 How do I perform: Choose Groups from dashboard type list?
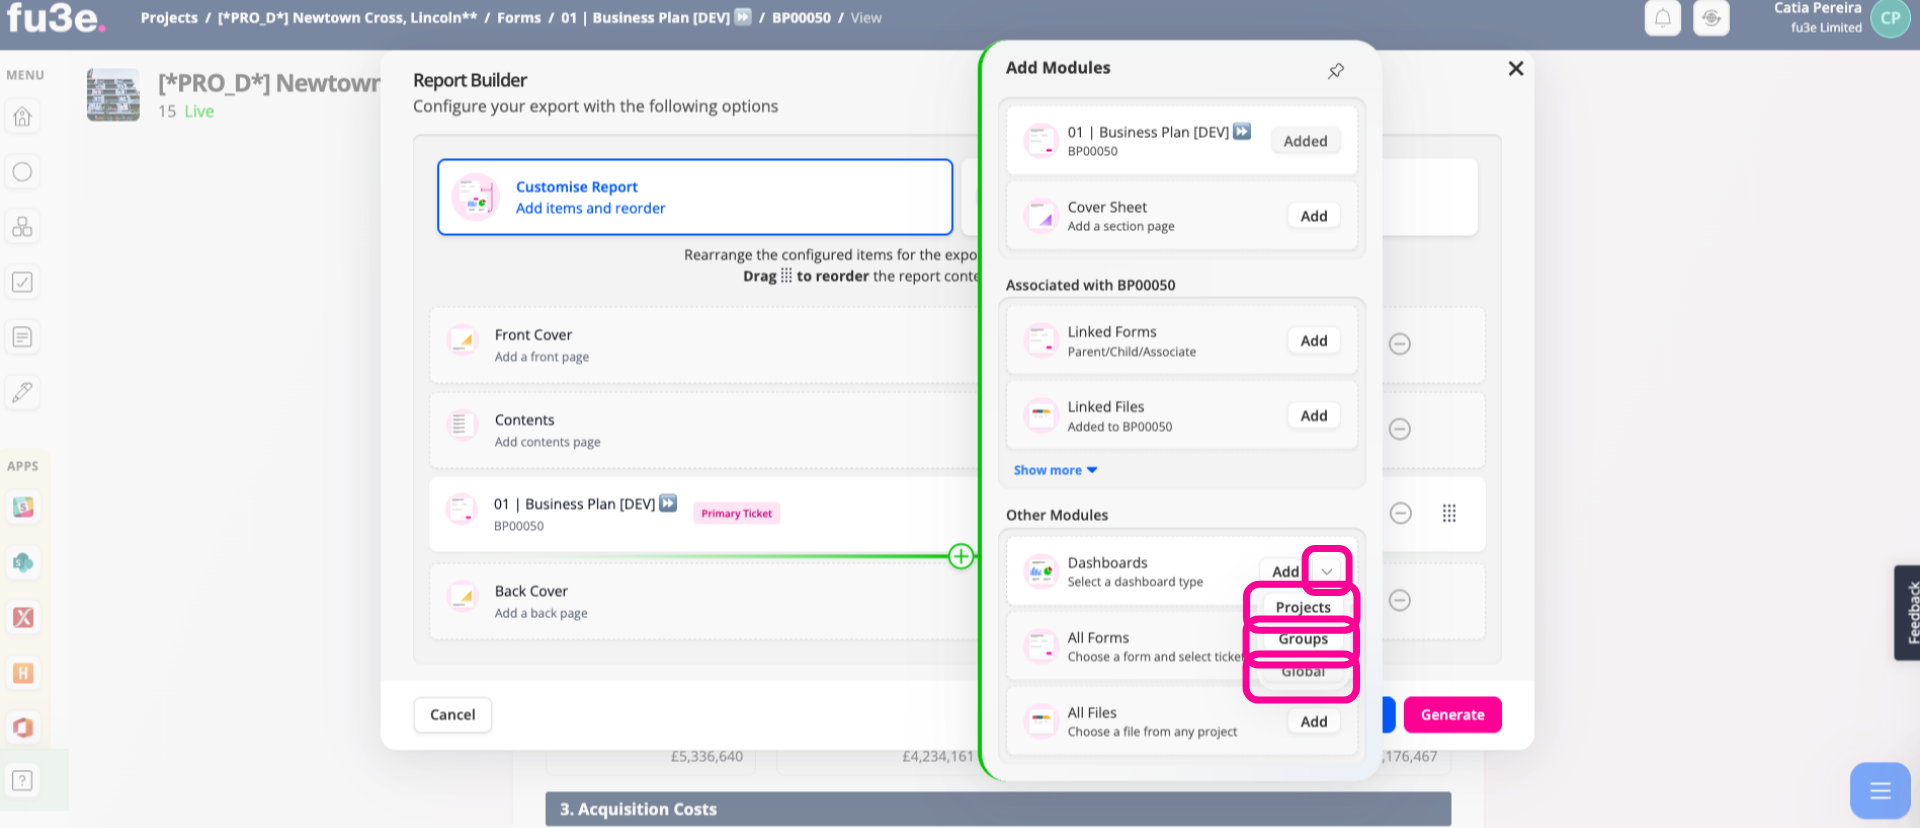pos(1303,639)
